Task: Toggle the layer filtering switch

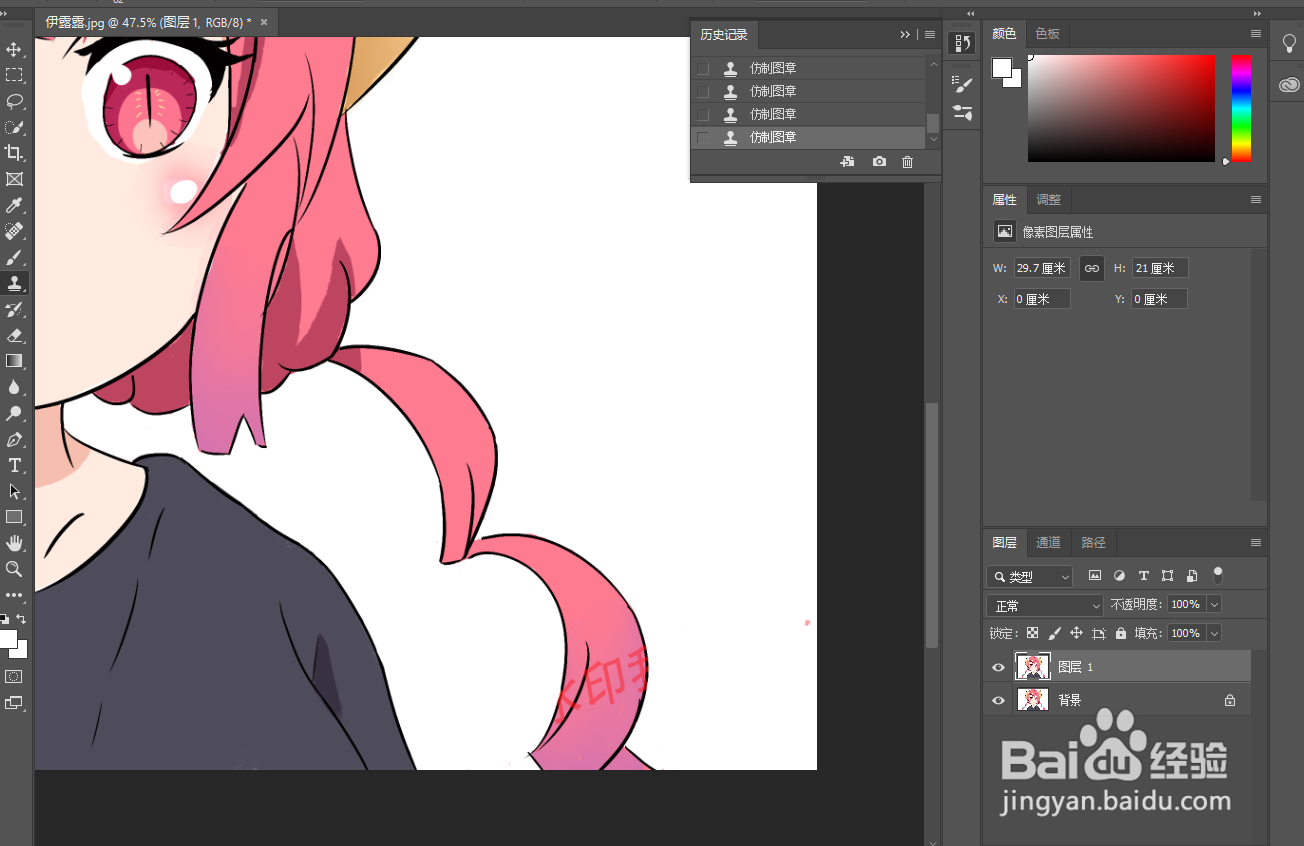Action: [1217, 575]
